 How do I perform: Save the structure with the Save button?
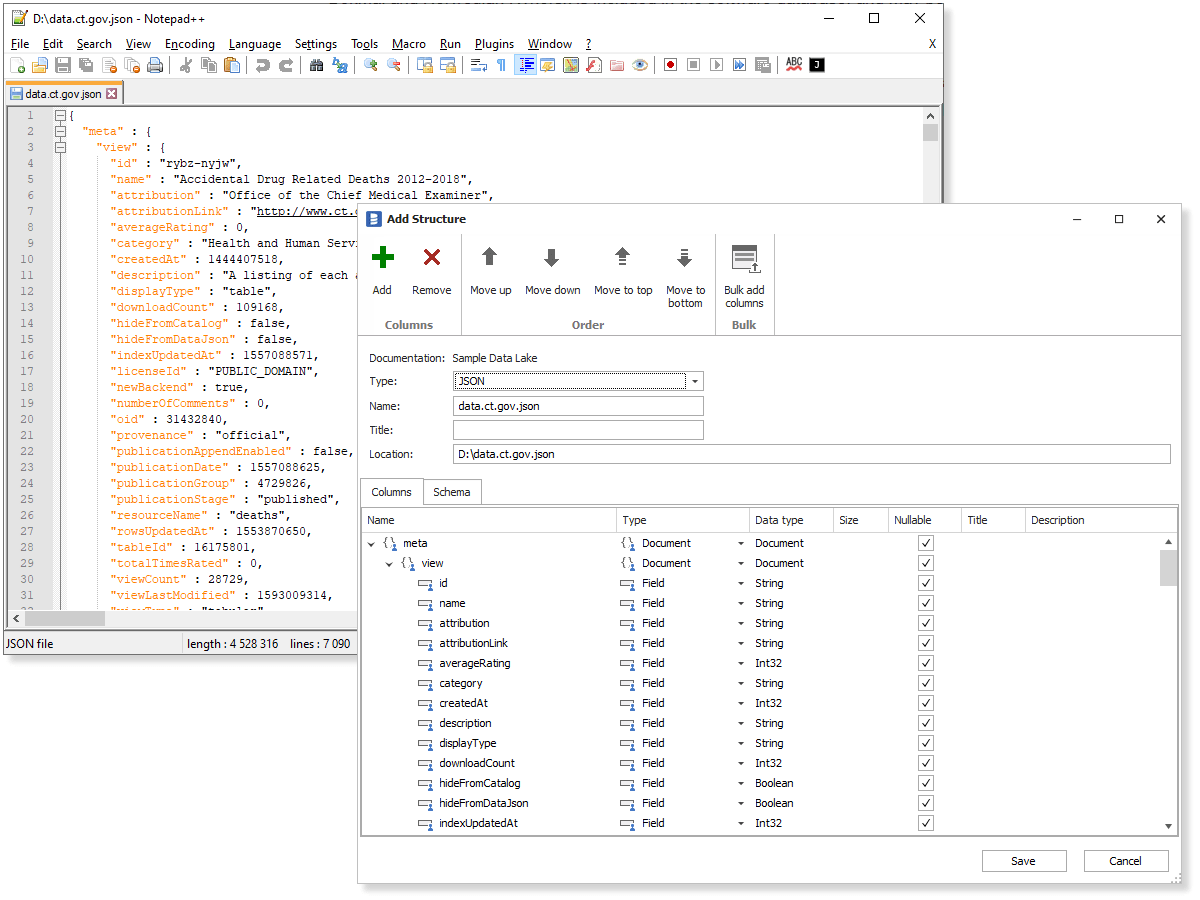click(1024, 861)
